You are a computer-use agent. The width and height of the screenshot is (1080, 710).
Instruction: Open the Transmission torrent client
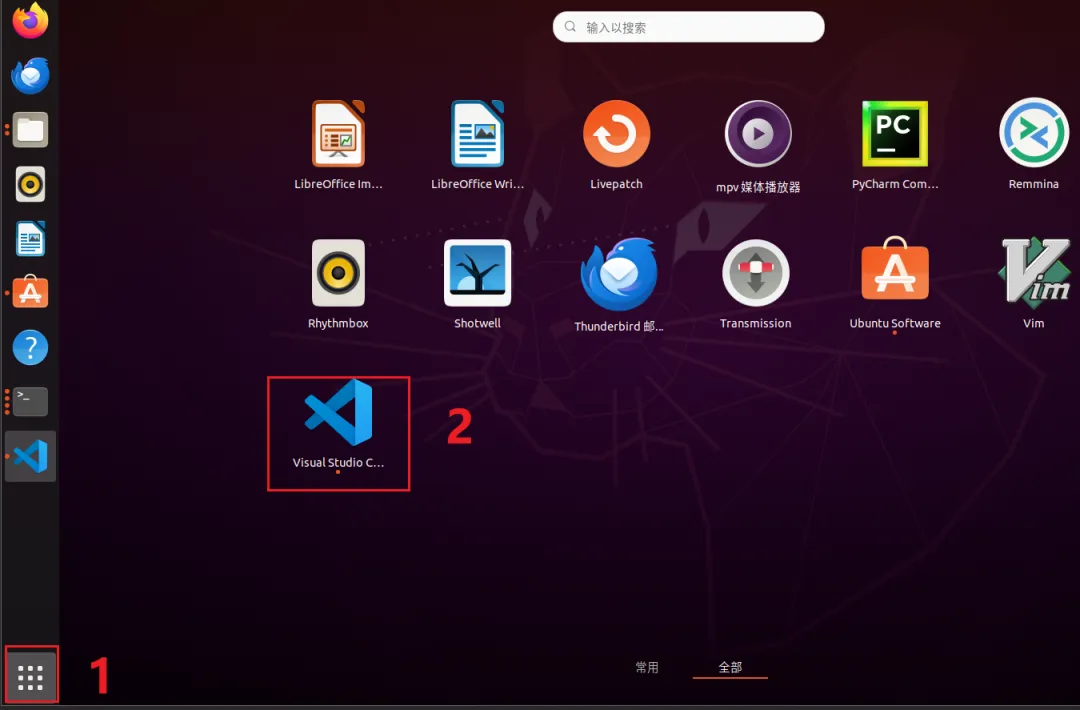tap(756, 284)
